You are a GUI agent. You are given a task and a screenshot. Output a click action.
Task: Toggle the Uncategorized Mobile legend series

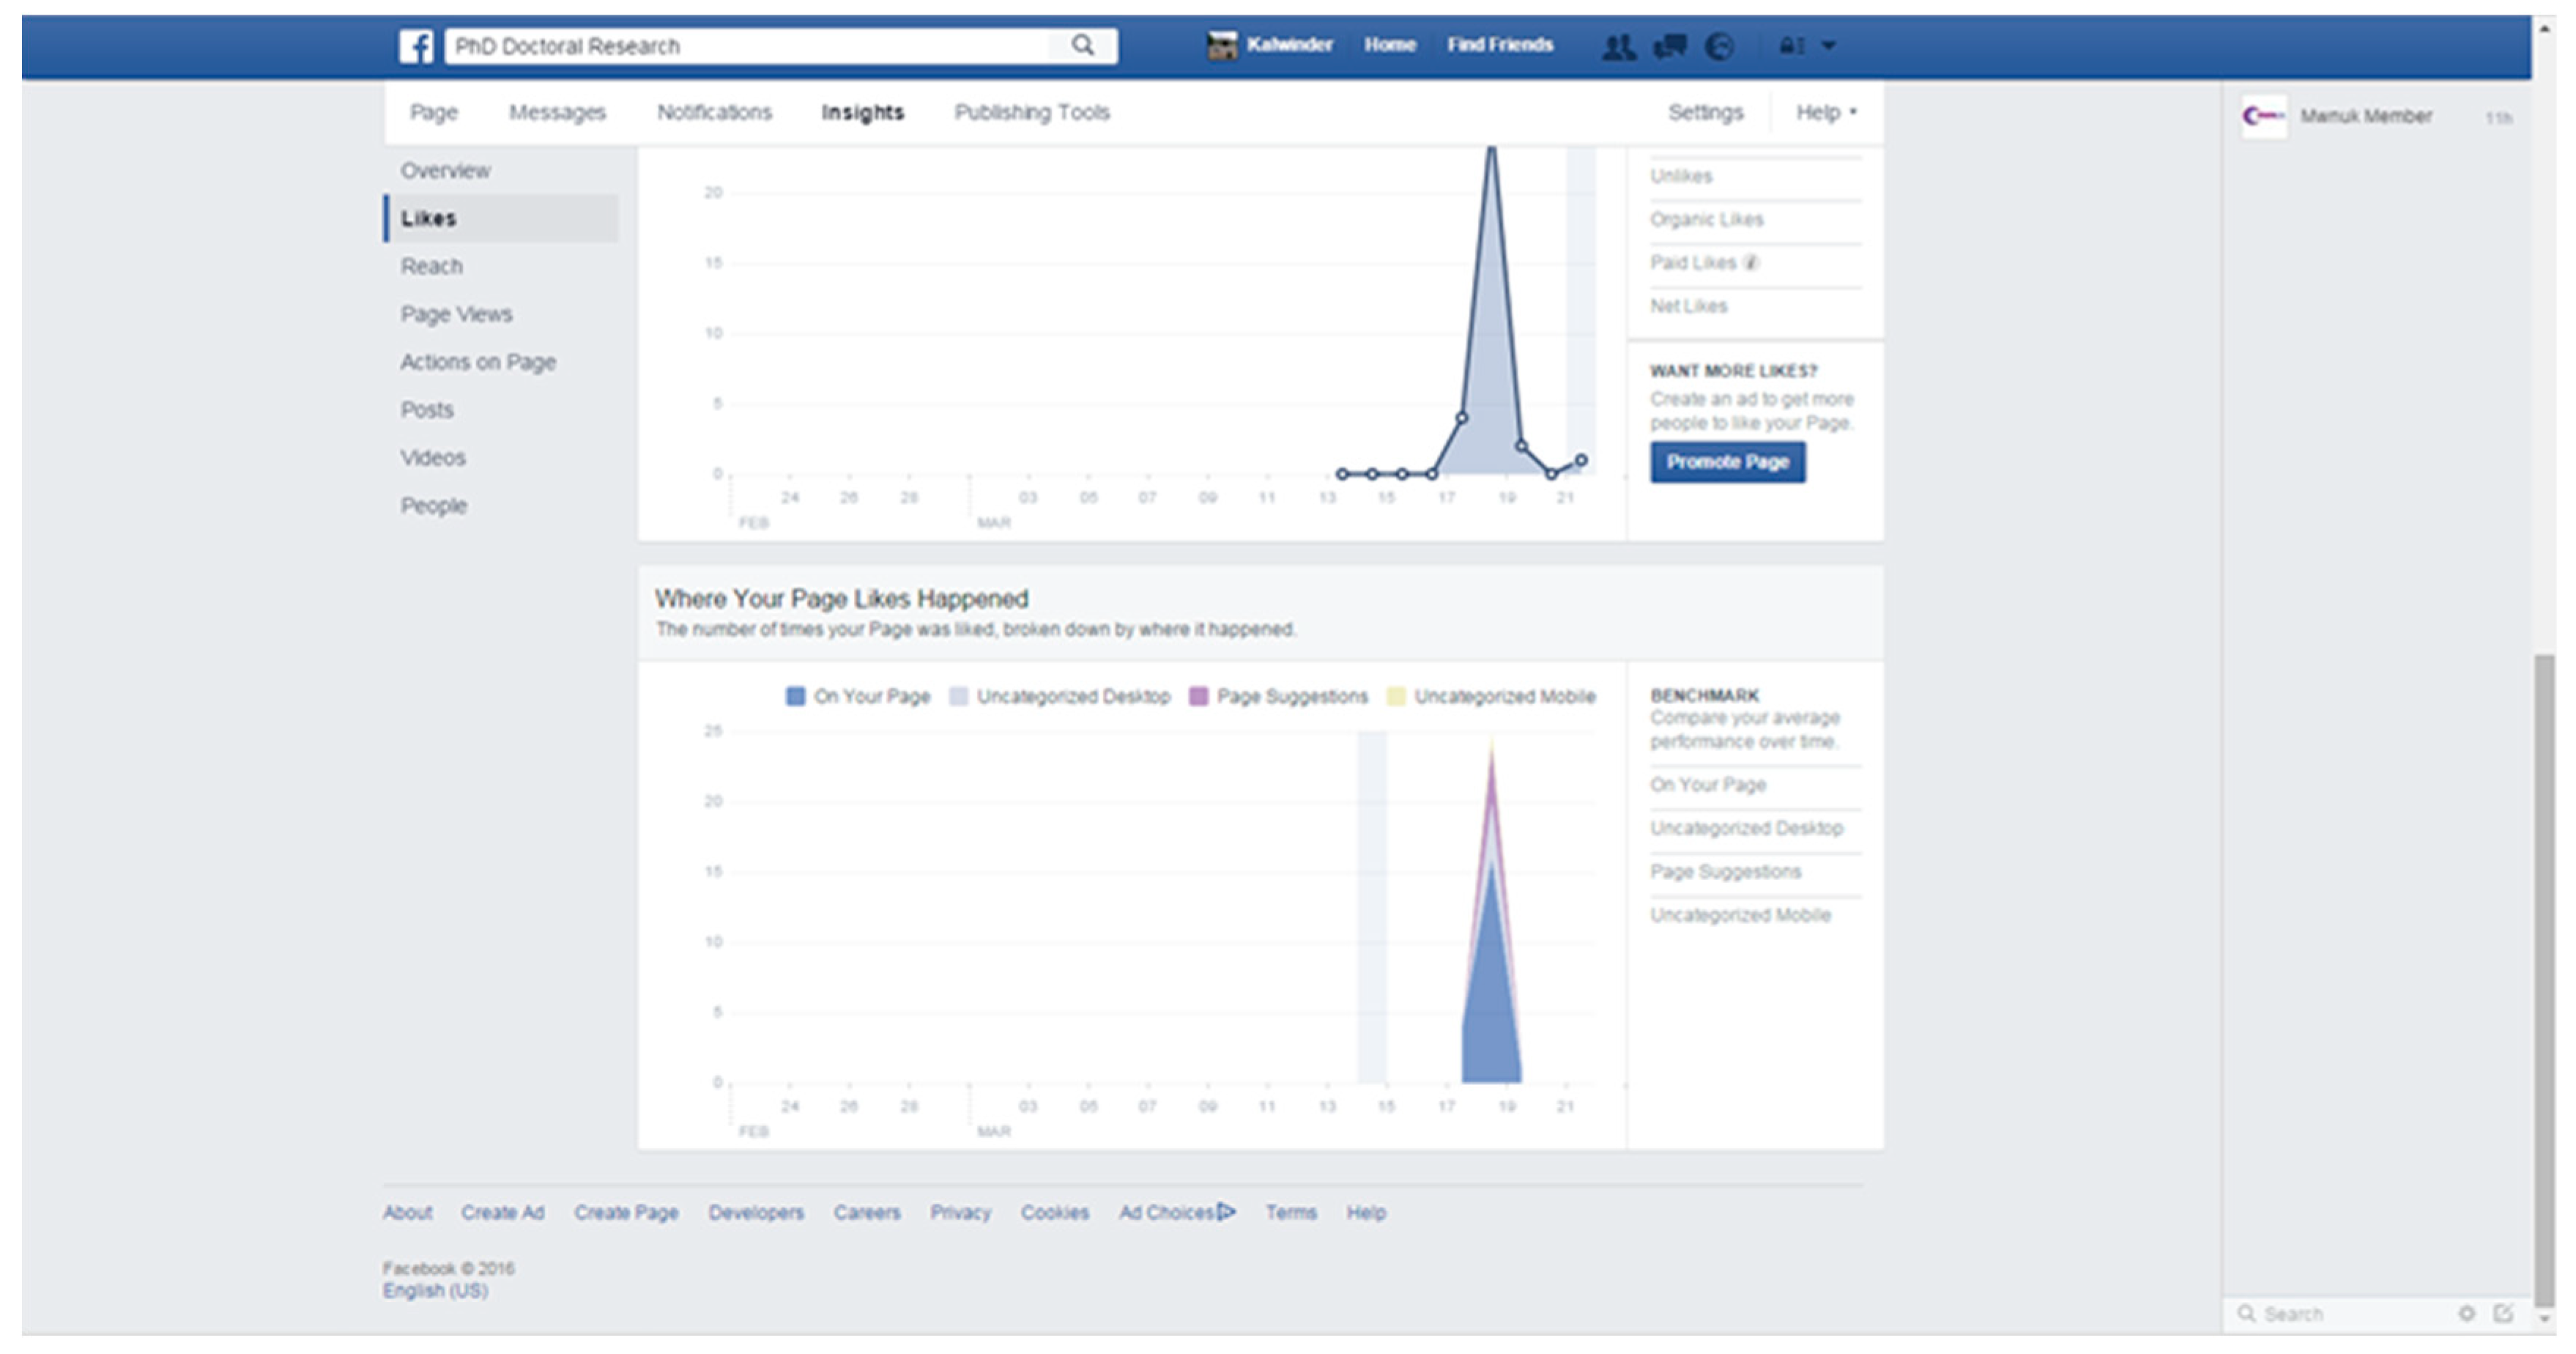coord(1396,696)
